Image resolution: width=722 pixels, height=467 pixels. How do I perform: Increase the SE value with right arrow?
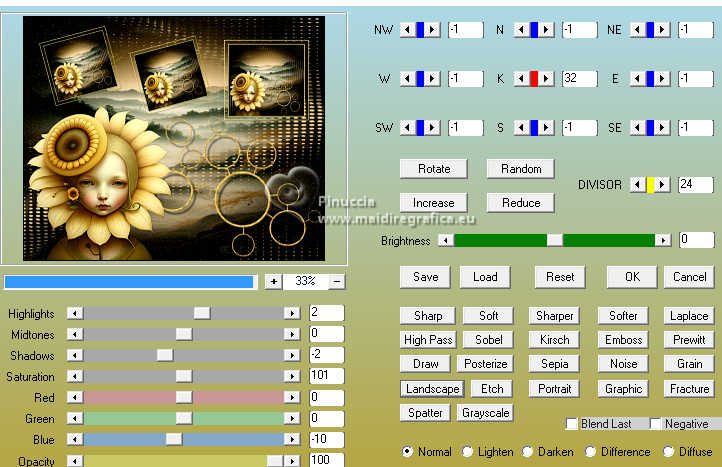(662, 128)
